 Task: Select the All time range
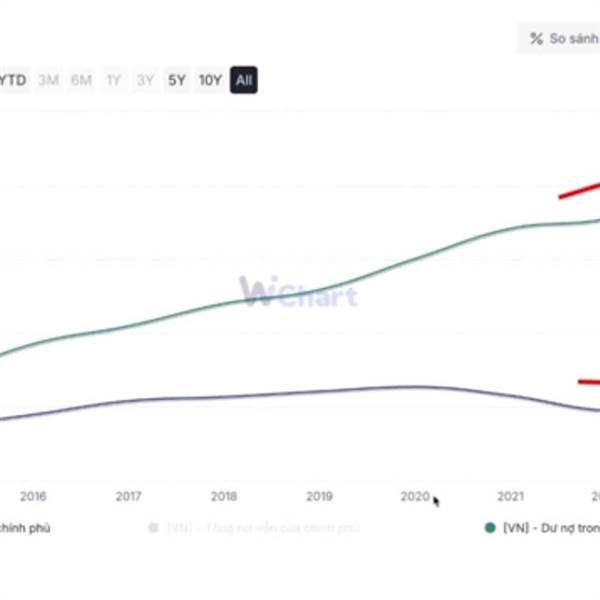[244, 80]
